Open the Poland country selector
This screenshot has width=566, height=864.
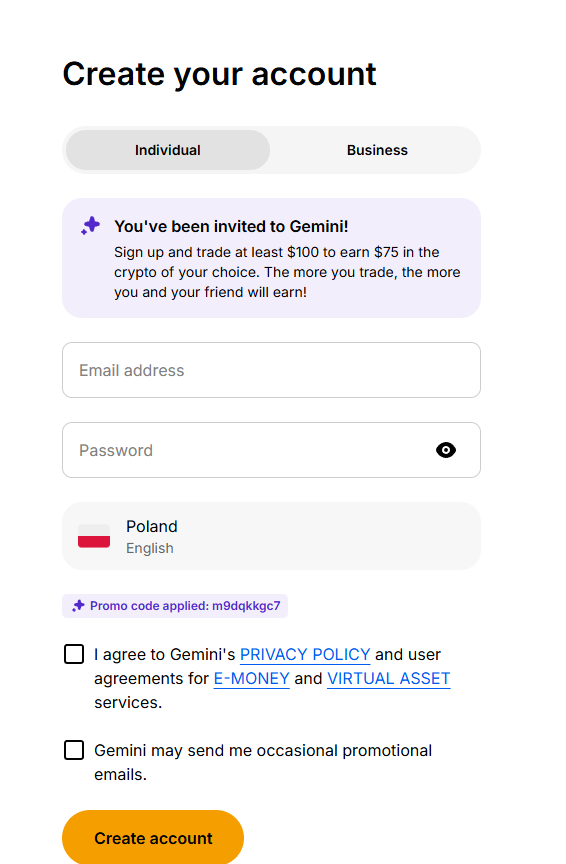271,536
